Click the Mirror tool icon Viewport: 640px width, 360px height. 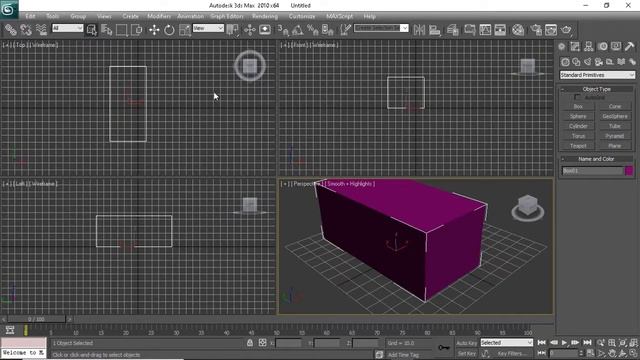(419, 29)
